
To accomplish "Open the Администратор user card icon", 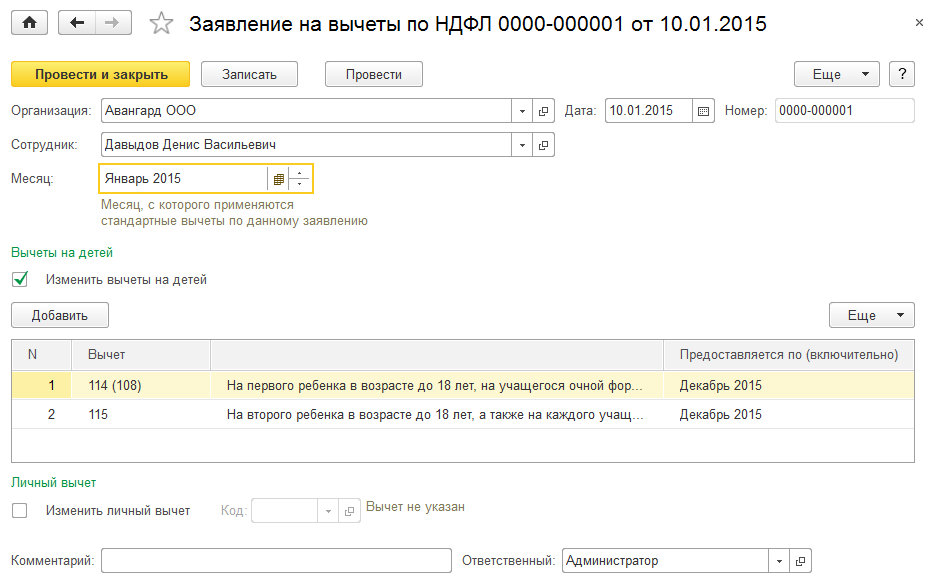I will (801, 561).
